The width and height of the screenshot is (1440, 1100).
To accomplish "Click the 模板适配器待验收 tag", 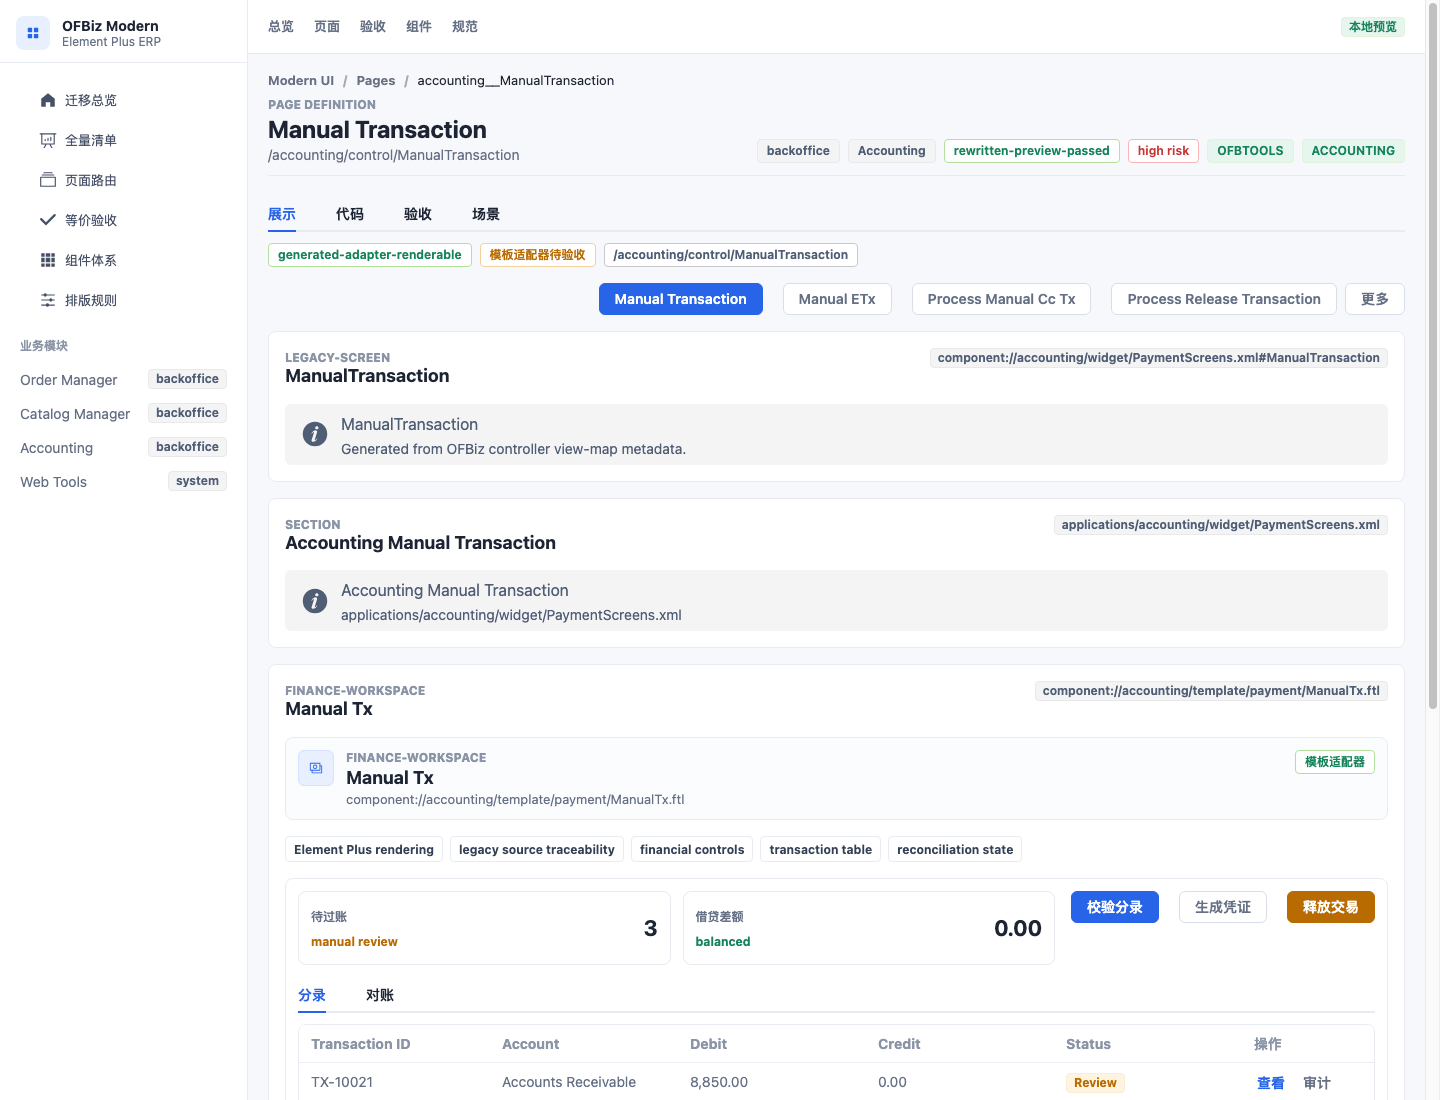I will (538, 255).
